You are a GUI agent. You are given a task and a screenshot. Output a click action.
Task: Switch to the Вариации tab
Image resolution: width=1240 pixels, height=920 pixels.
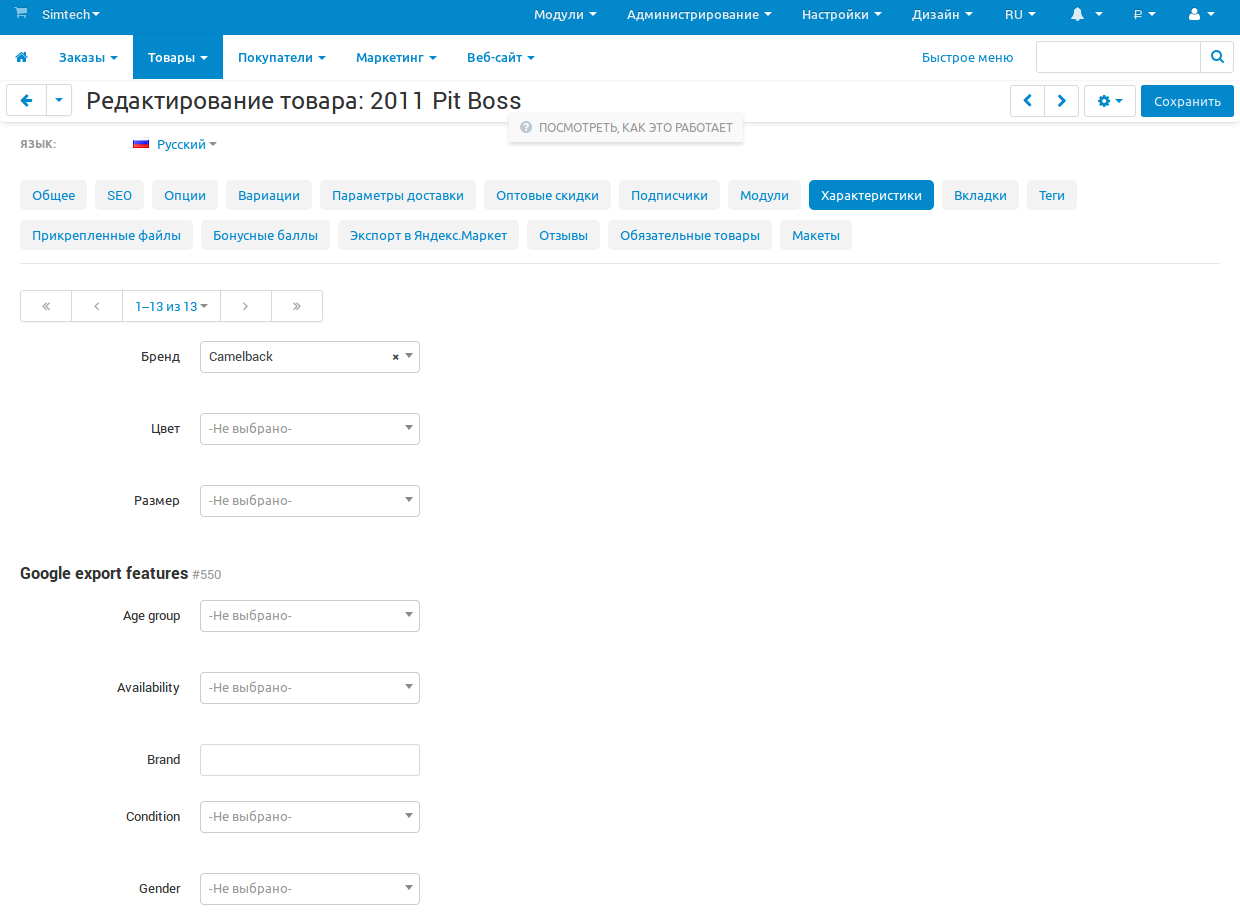pos(269,195)
